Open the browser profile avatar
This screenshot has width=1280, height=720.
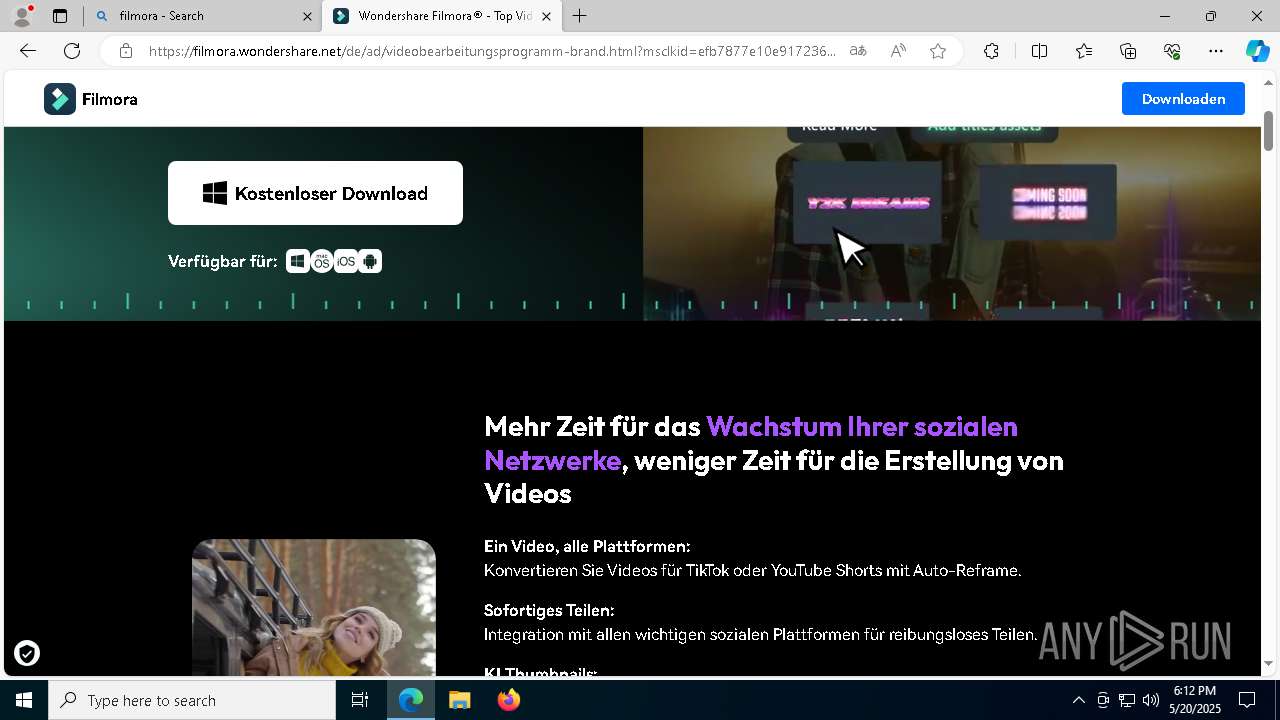(x=22, y=16)
